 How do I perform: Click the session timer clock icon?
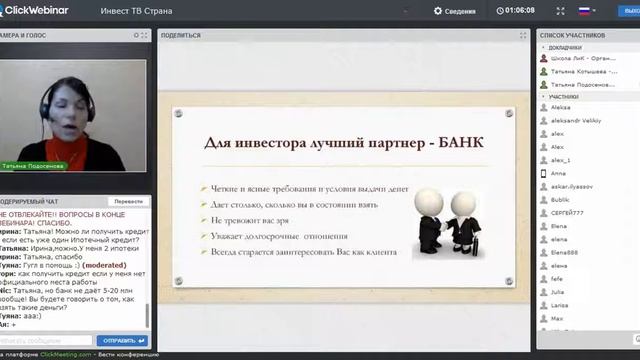[x=500, y=11]
